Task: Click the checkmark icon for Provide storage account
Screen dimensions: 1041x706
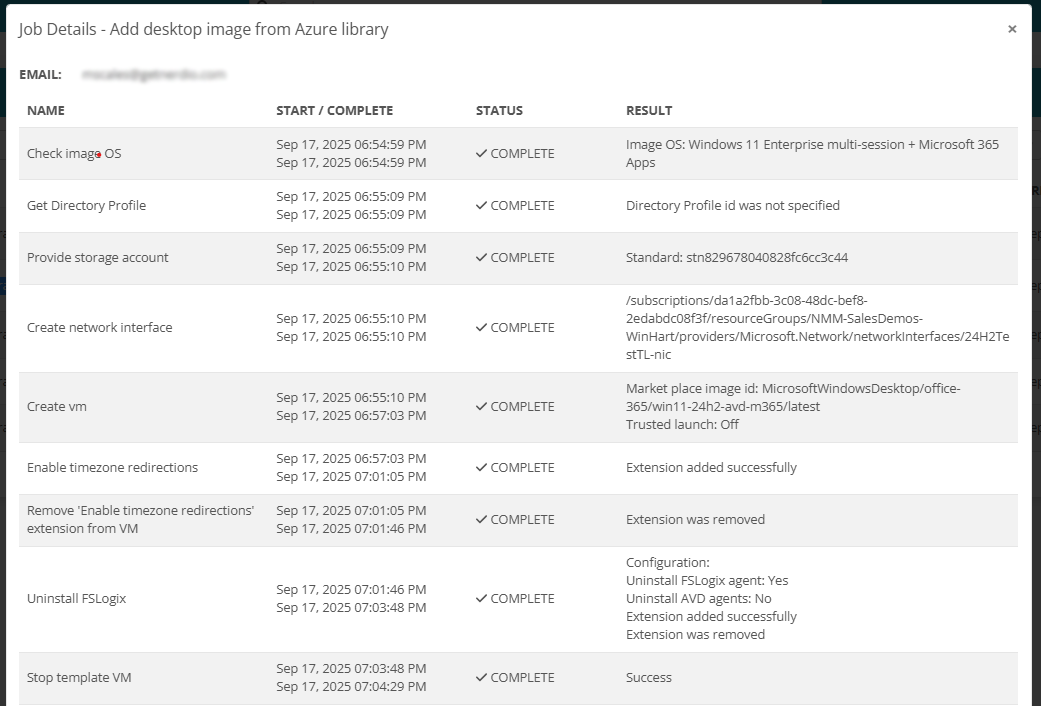Action: 481,258
